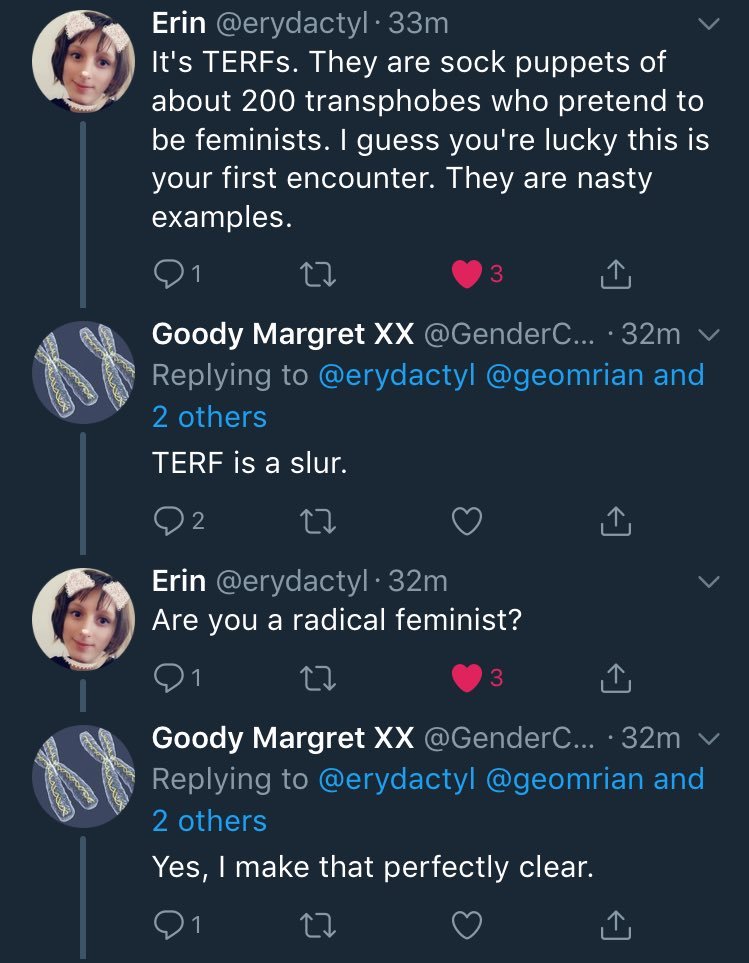The width and height of the screenshot is (749, 963).
Task: Retweet Erin's TERFs sock puppets tweet
Action: pos(319,274)
